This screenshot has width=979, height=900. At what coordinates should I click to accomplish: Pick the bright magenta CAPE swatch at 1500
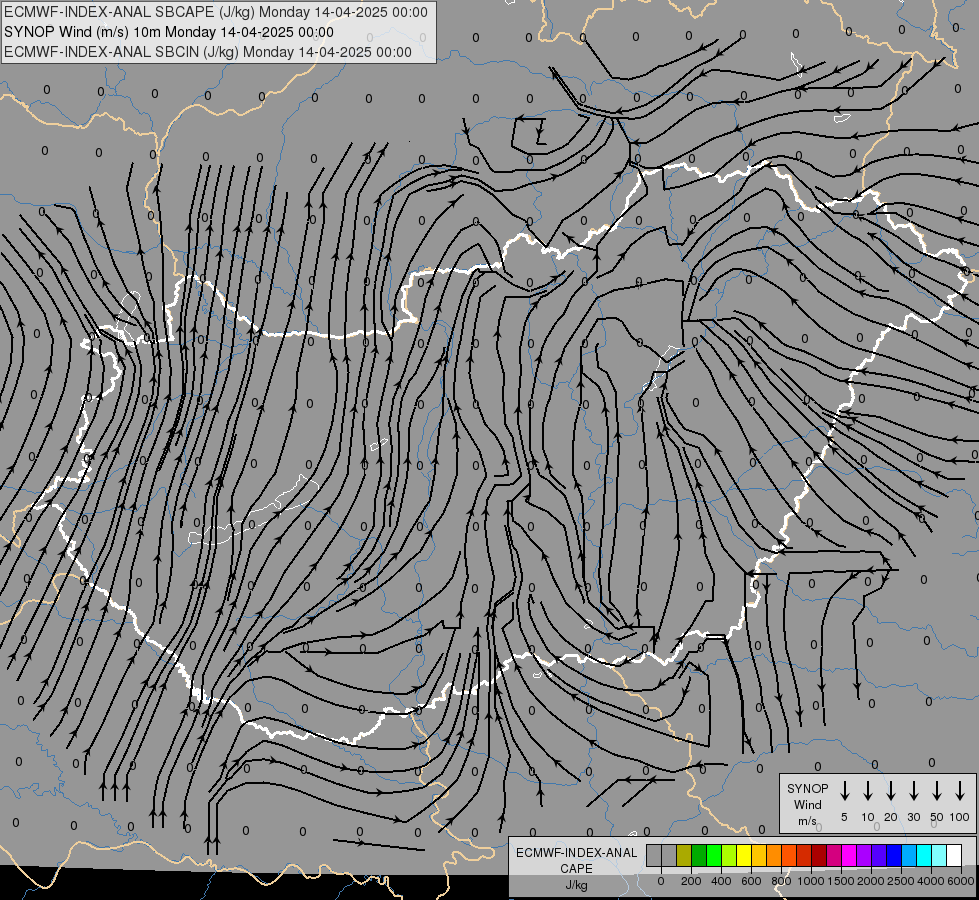pyautogui.click(x=849, y=855)
